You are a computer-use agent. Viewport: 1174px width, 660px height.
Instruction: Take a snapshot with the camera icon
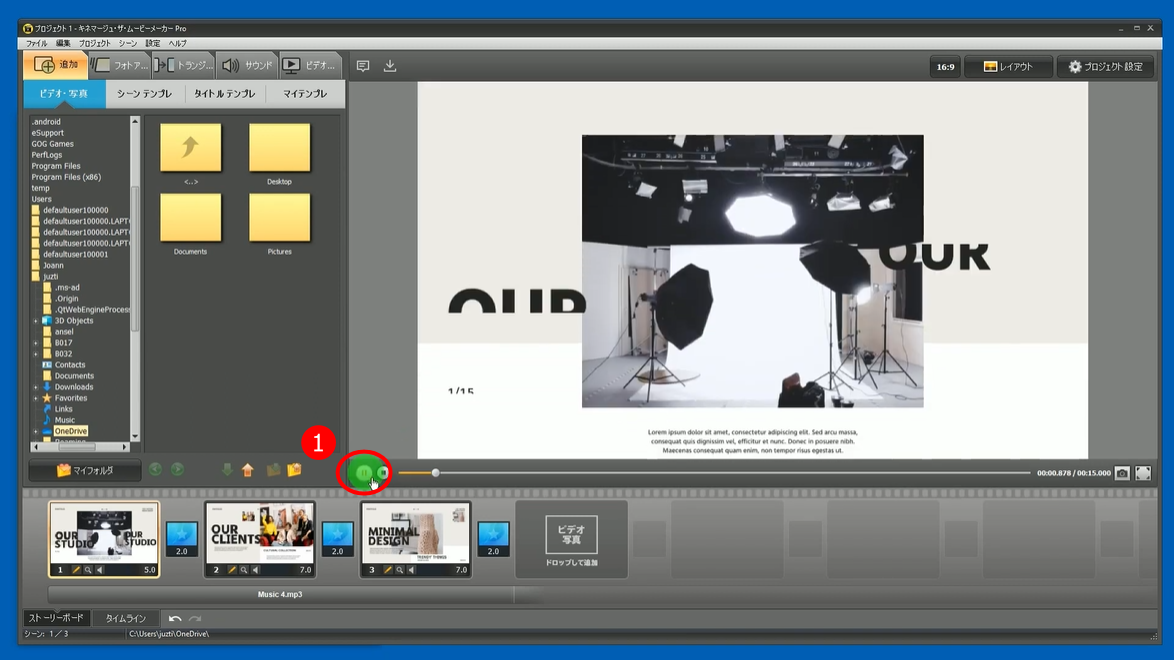[x=1122, y=473]
